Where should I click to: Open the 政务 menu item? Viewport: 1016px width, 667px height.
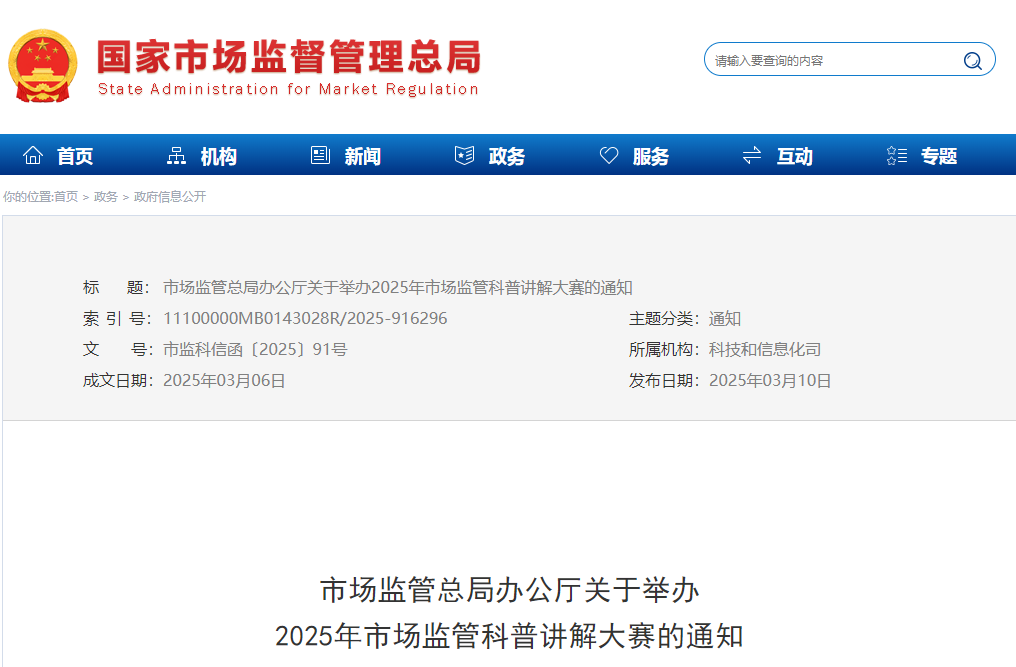point(507,156)
